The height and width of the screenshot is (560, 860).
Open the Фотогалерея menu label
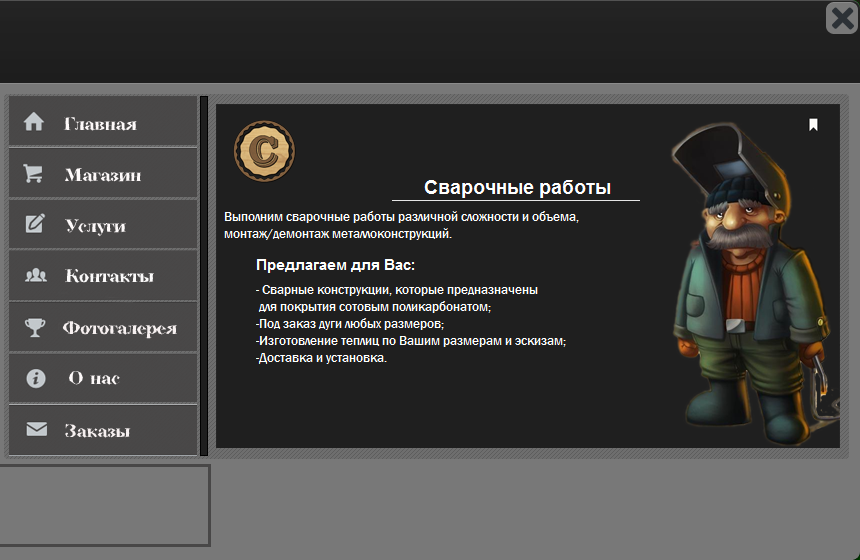(x=119, y=328)
